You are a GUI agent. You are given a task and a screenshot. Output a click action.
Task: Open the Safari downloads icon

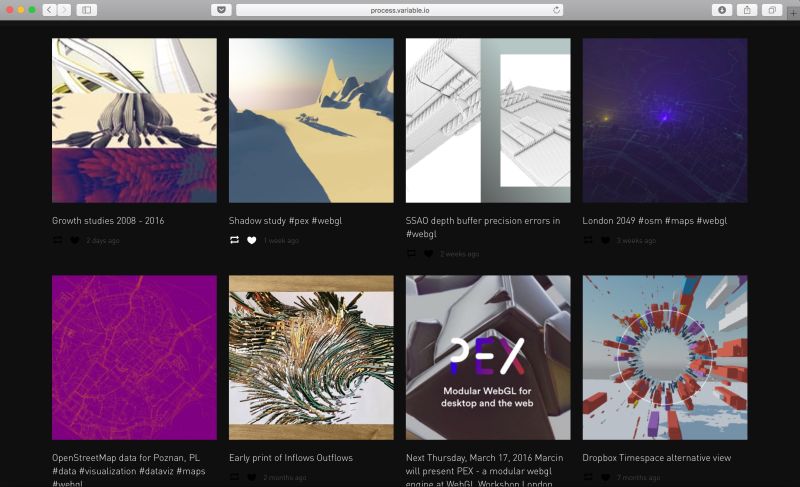(721, 10)
